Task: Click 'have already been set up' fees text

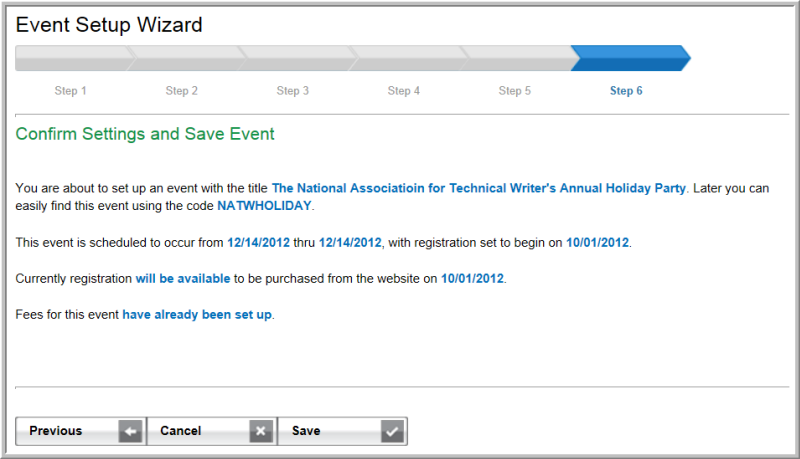Action: click(197, 315)
